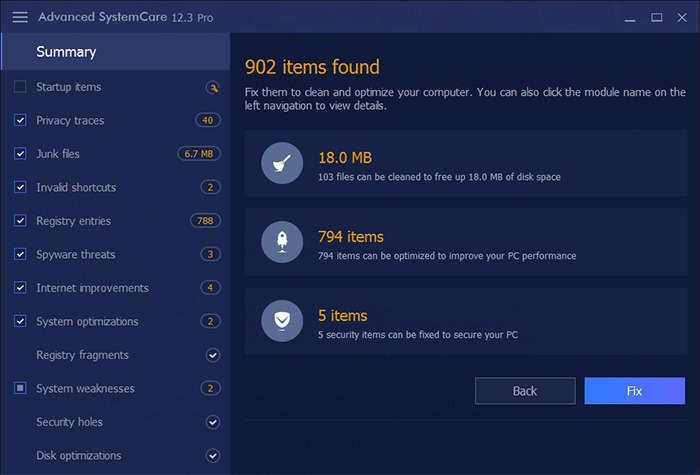Viewport: 700px width, 475px height.
Task: Click the Privacy traces 40 count badge
Action: point(208,120)
